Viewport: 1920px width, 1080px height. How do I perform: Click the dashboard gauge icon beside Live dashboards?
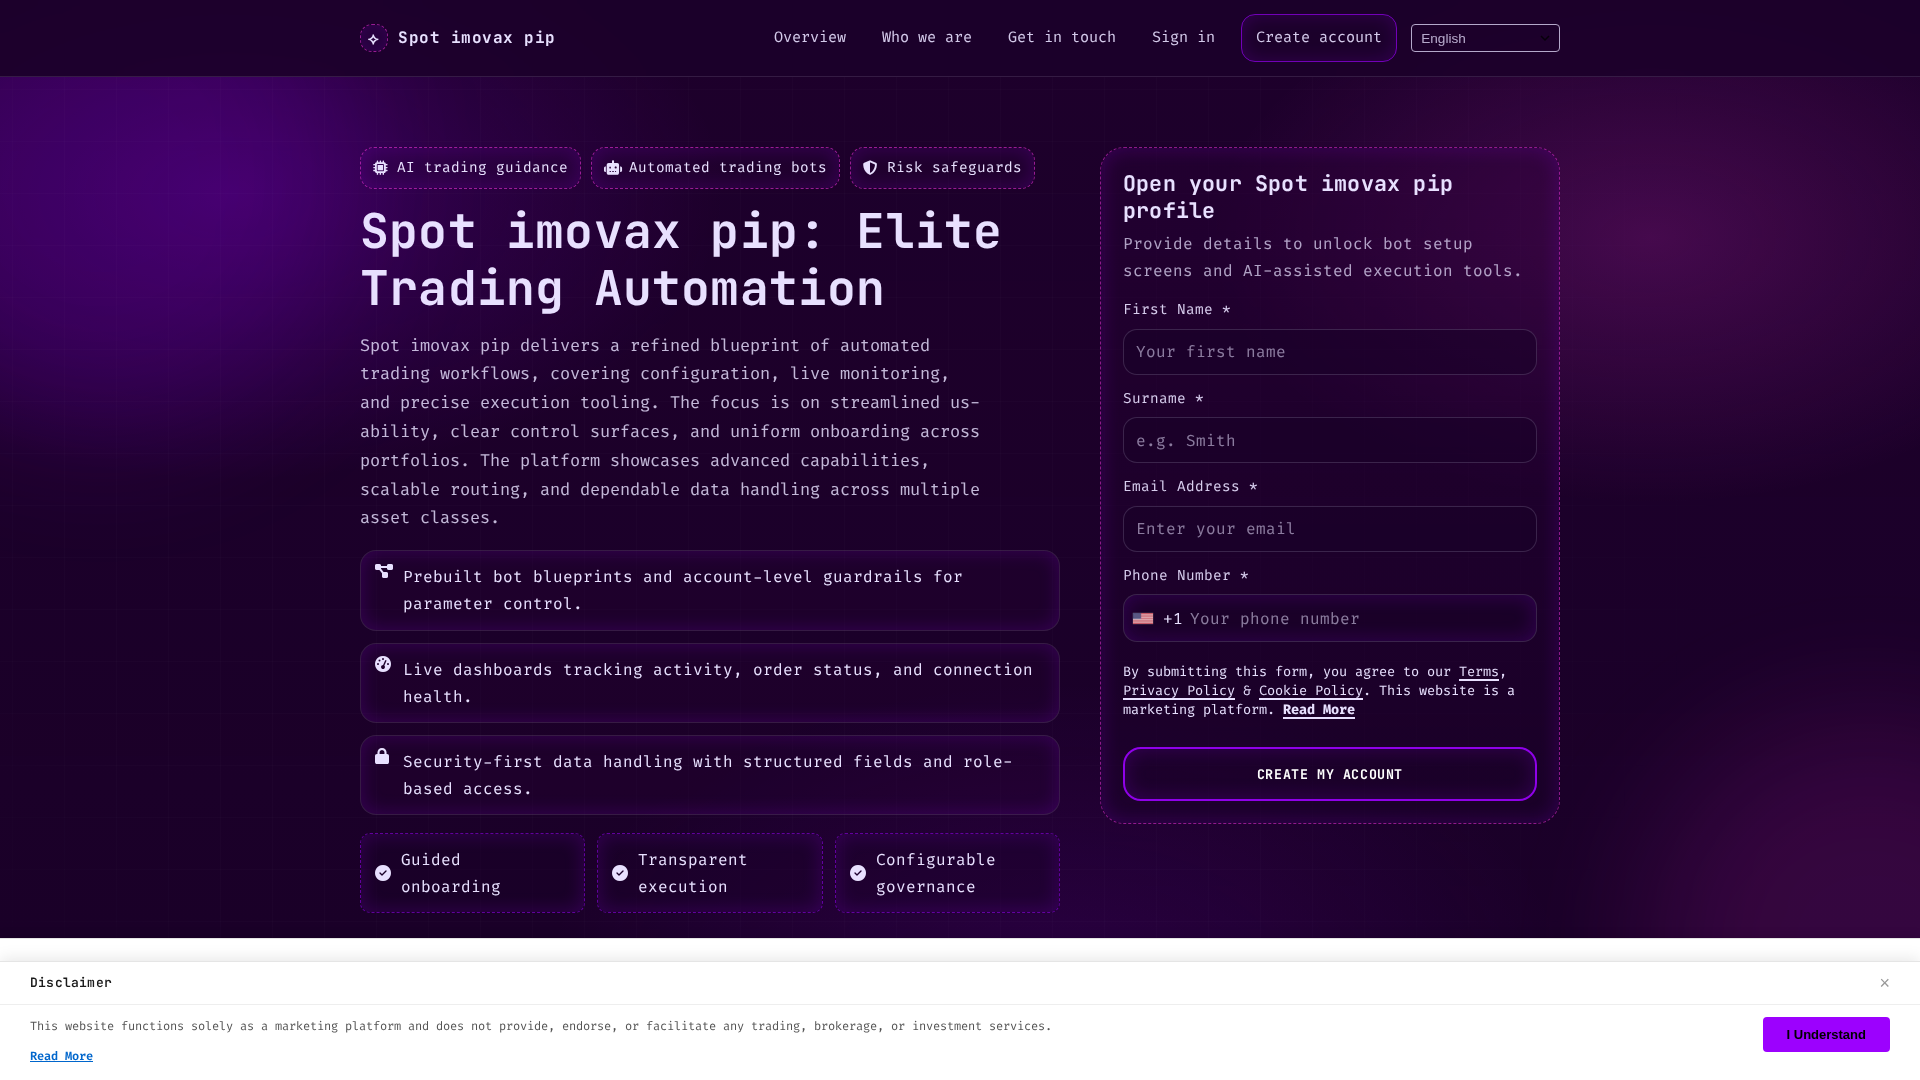pyautogui.click(x=383, y=664)
